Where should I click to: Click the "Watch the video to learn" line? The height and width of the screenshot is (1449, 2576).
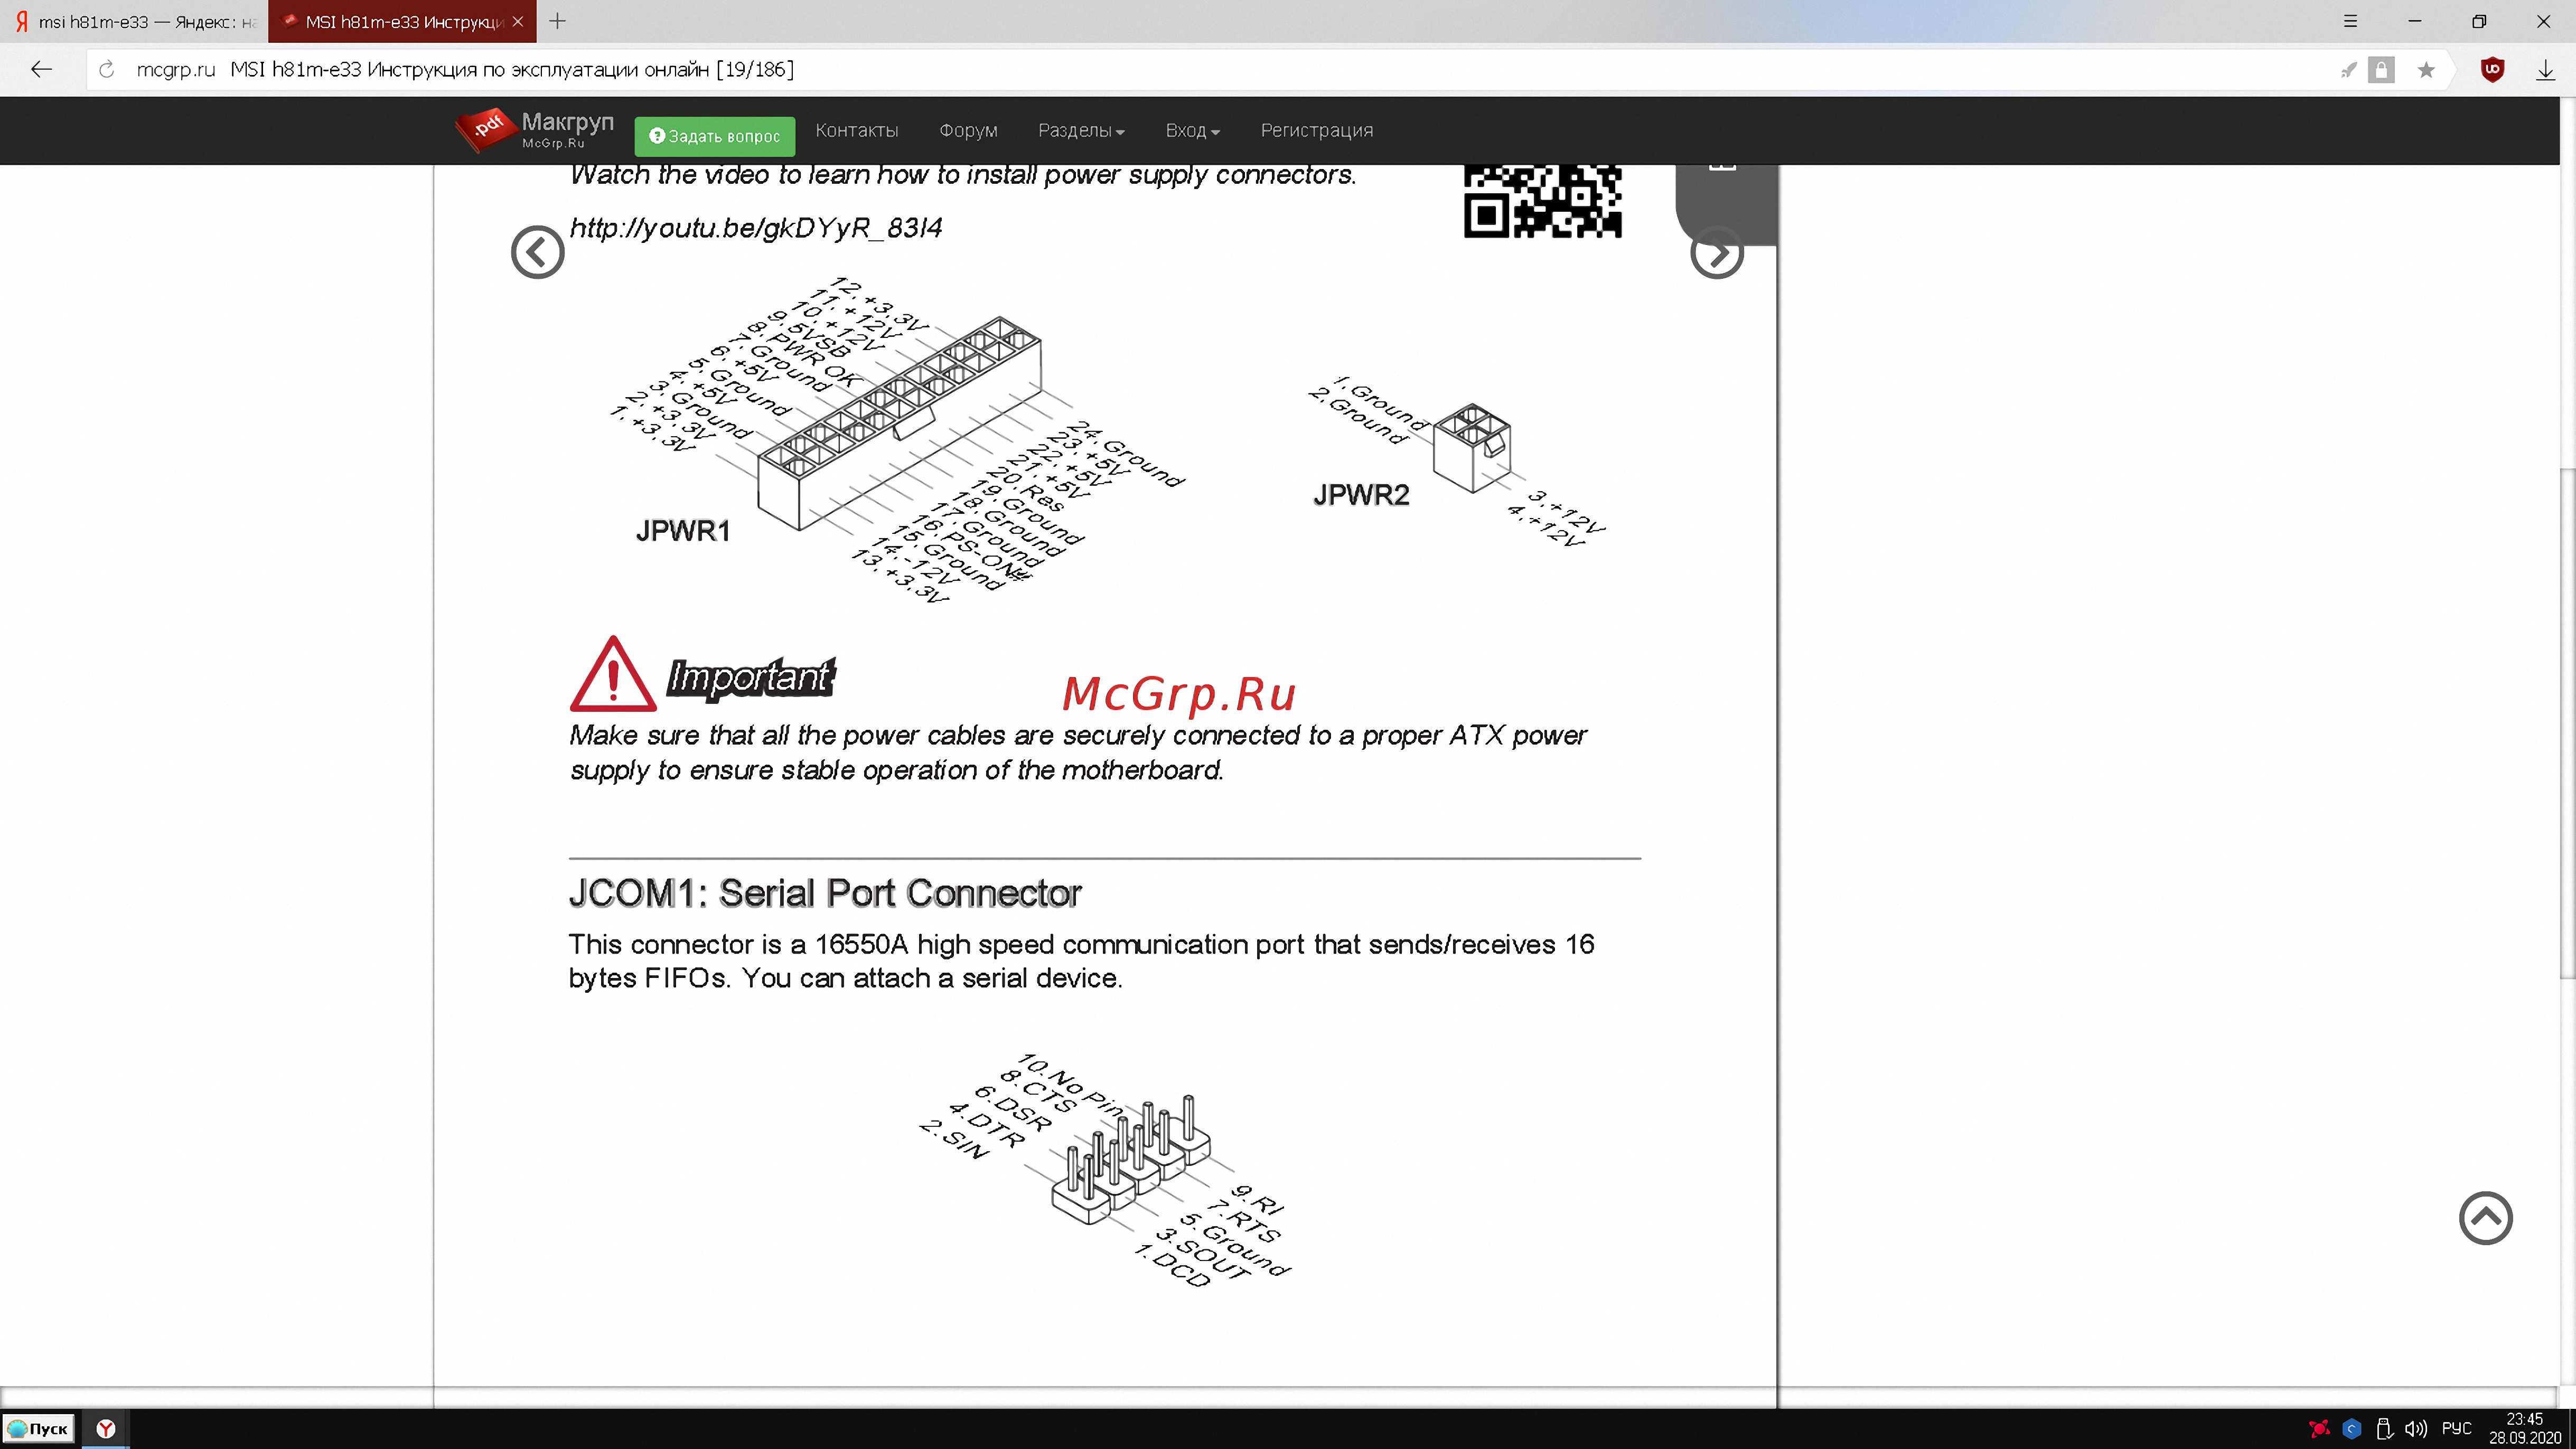coord(963,175)
